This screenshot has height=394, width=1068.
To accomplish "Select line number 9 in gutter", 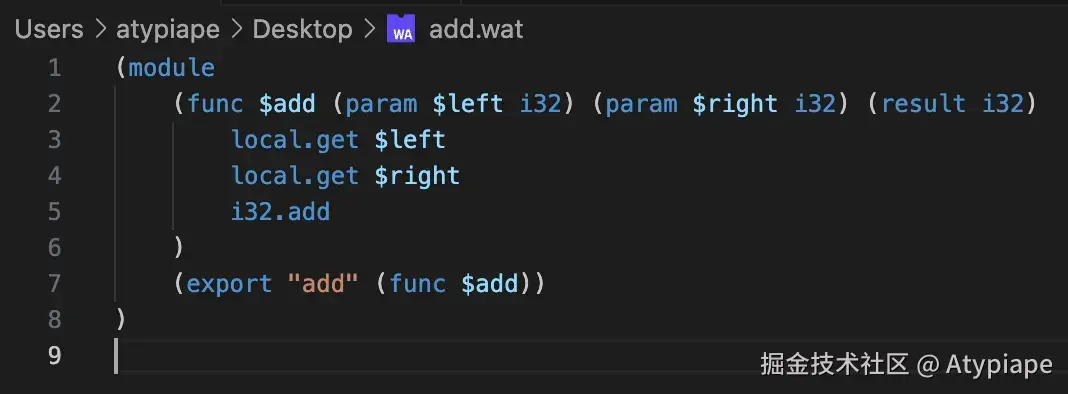I will 54,355.
